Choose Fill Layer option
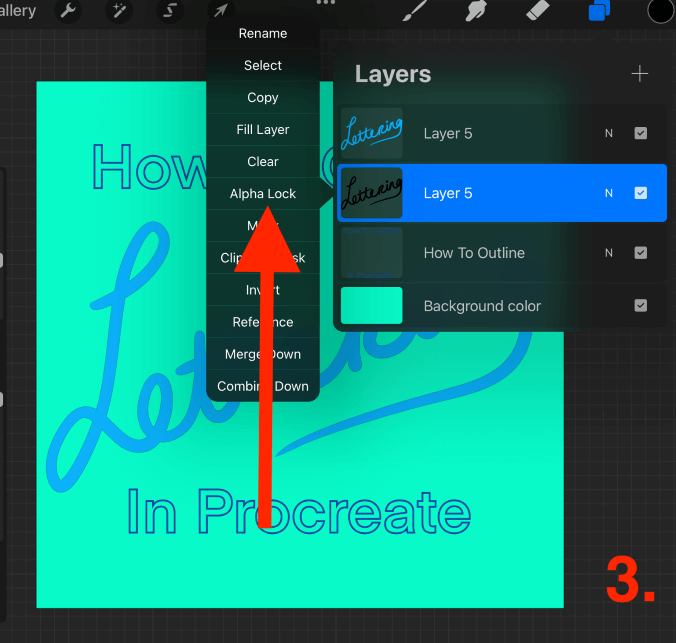Image resolution: width=676 pixels, height=643 pixels. [x=263, y=129]
